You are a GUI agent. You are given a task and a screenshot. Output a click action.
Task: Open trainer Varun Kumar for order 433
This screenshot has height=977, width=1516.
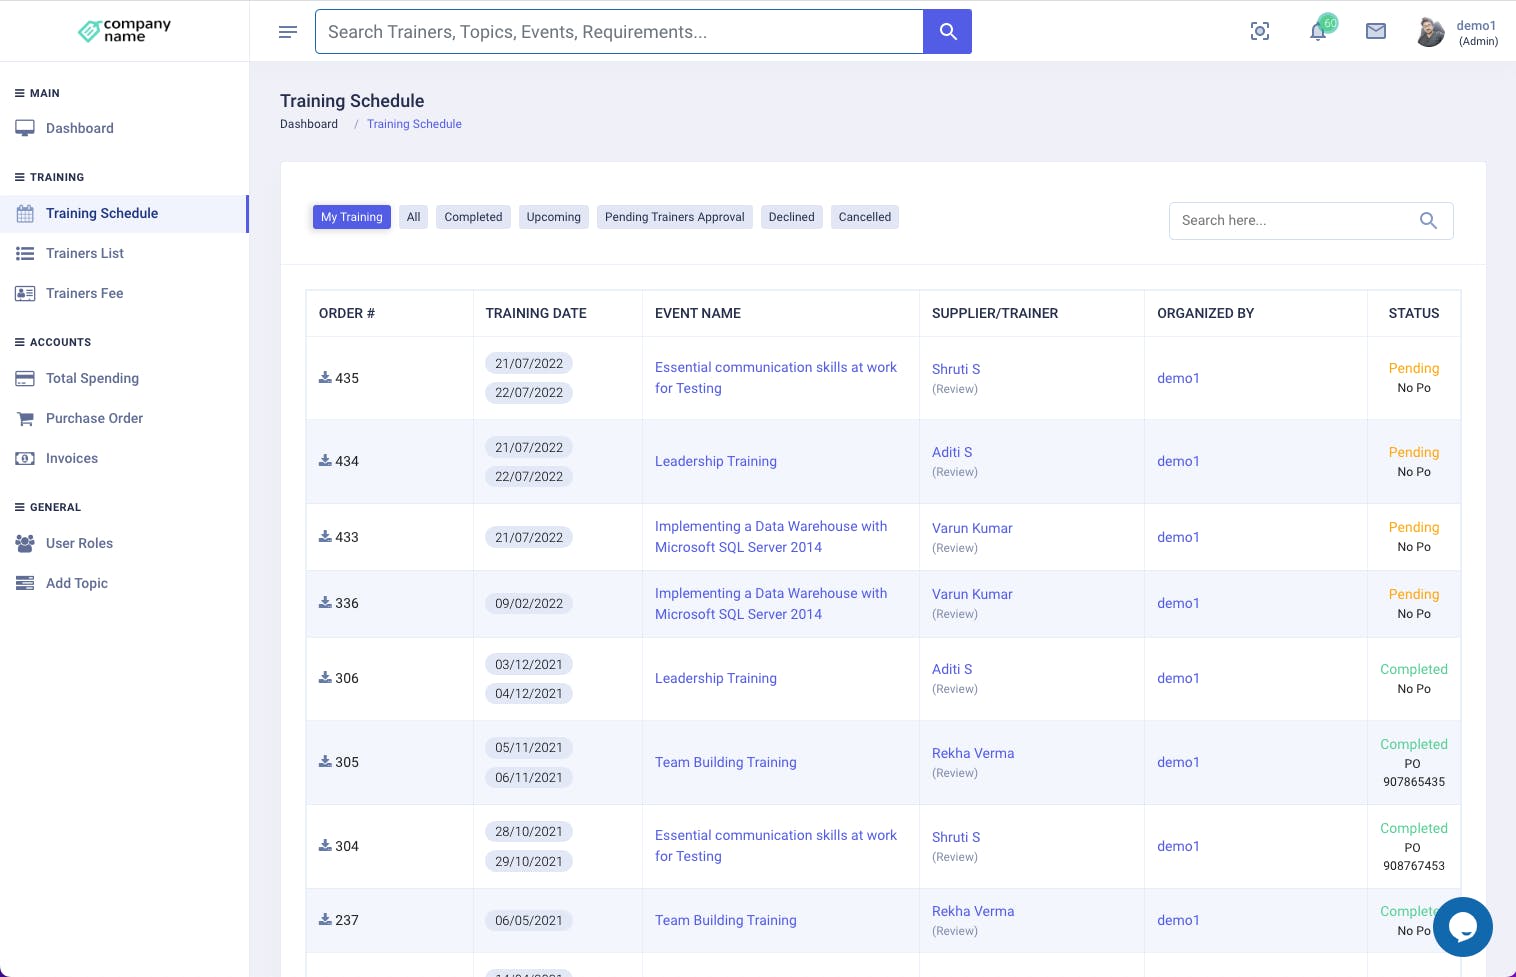click(x=972, y=528)
